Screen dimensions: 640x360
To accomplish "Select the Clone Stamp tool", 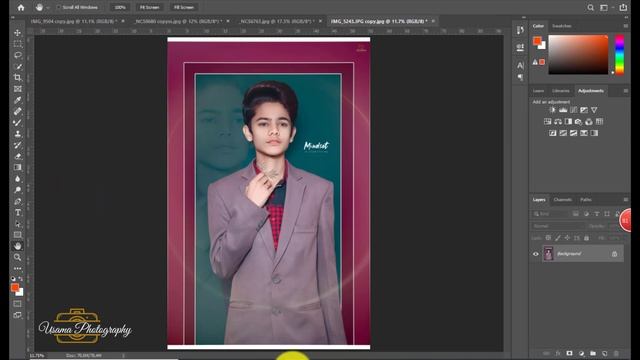I will (x=18, y=133).
